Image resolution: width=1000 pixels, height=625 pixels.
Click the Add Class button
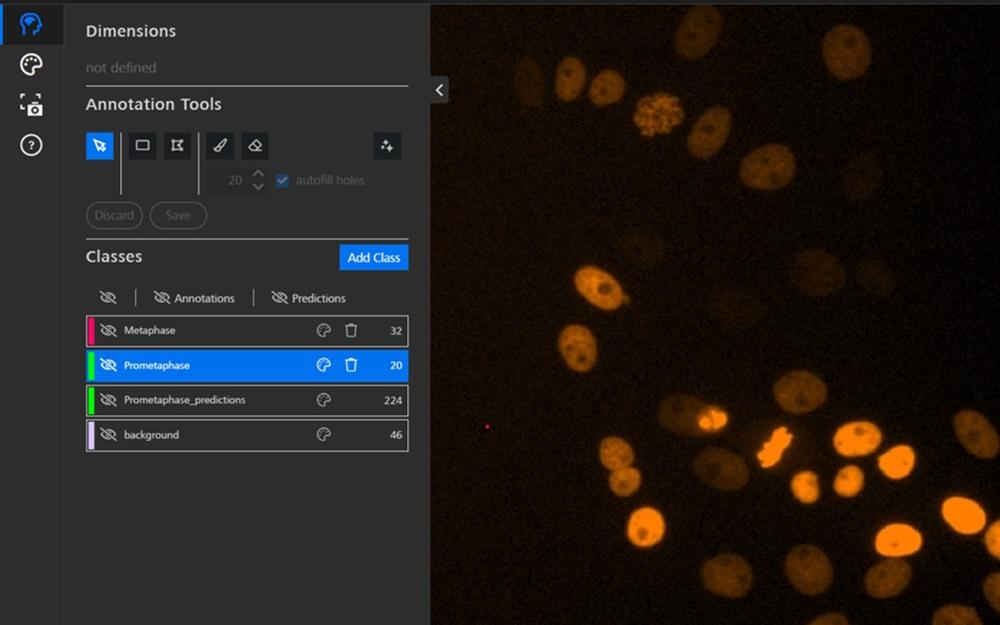tap(374, 258)
